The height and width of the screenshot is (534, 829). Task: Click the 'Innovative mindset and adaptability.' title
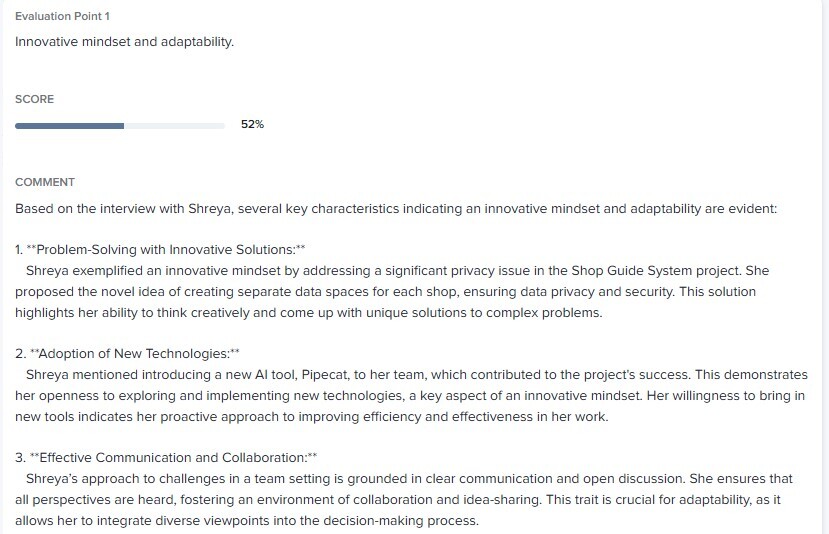[124, 42]
